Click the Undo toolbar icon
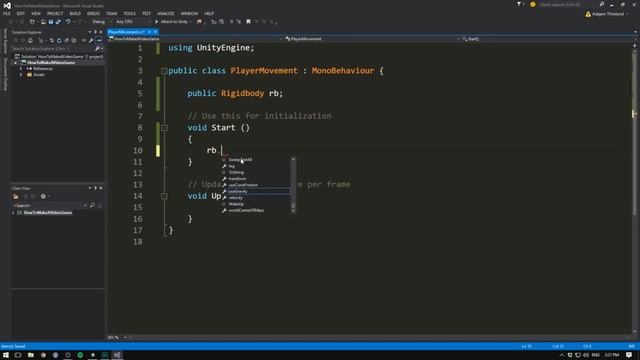 [x=68, y=22]
